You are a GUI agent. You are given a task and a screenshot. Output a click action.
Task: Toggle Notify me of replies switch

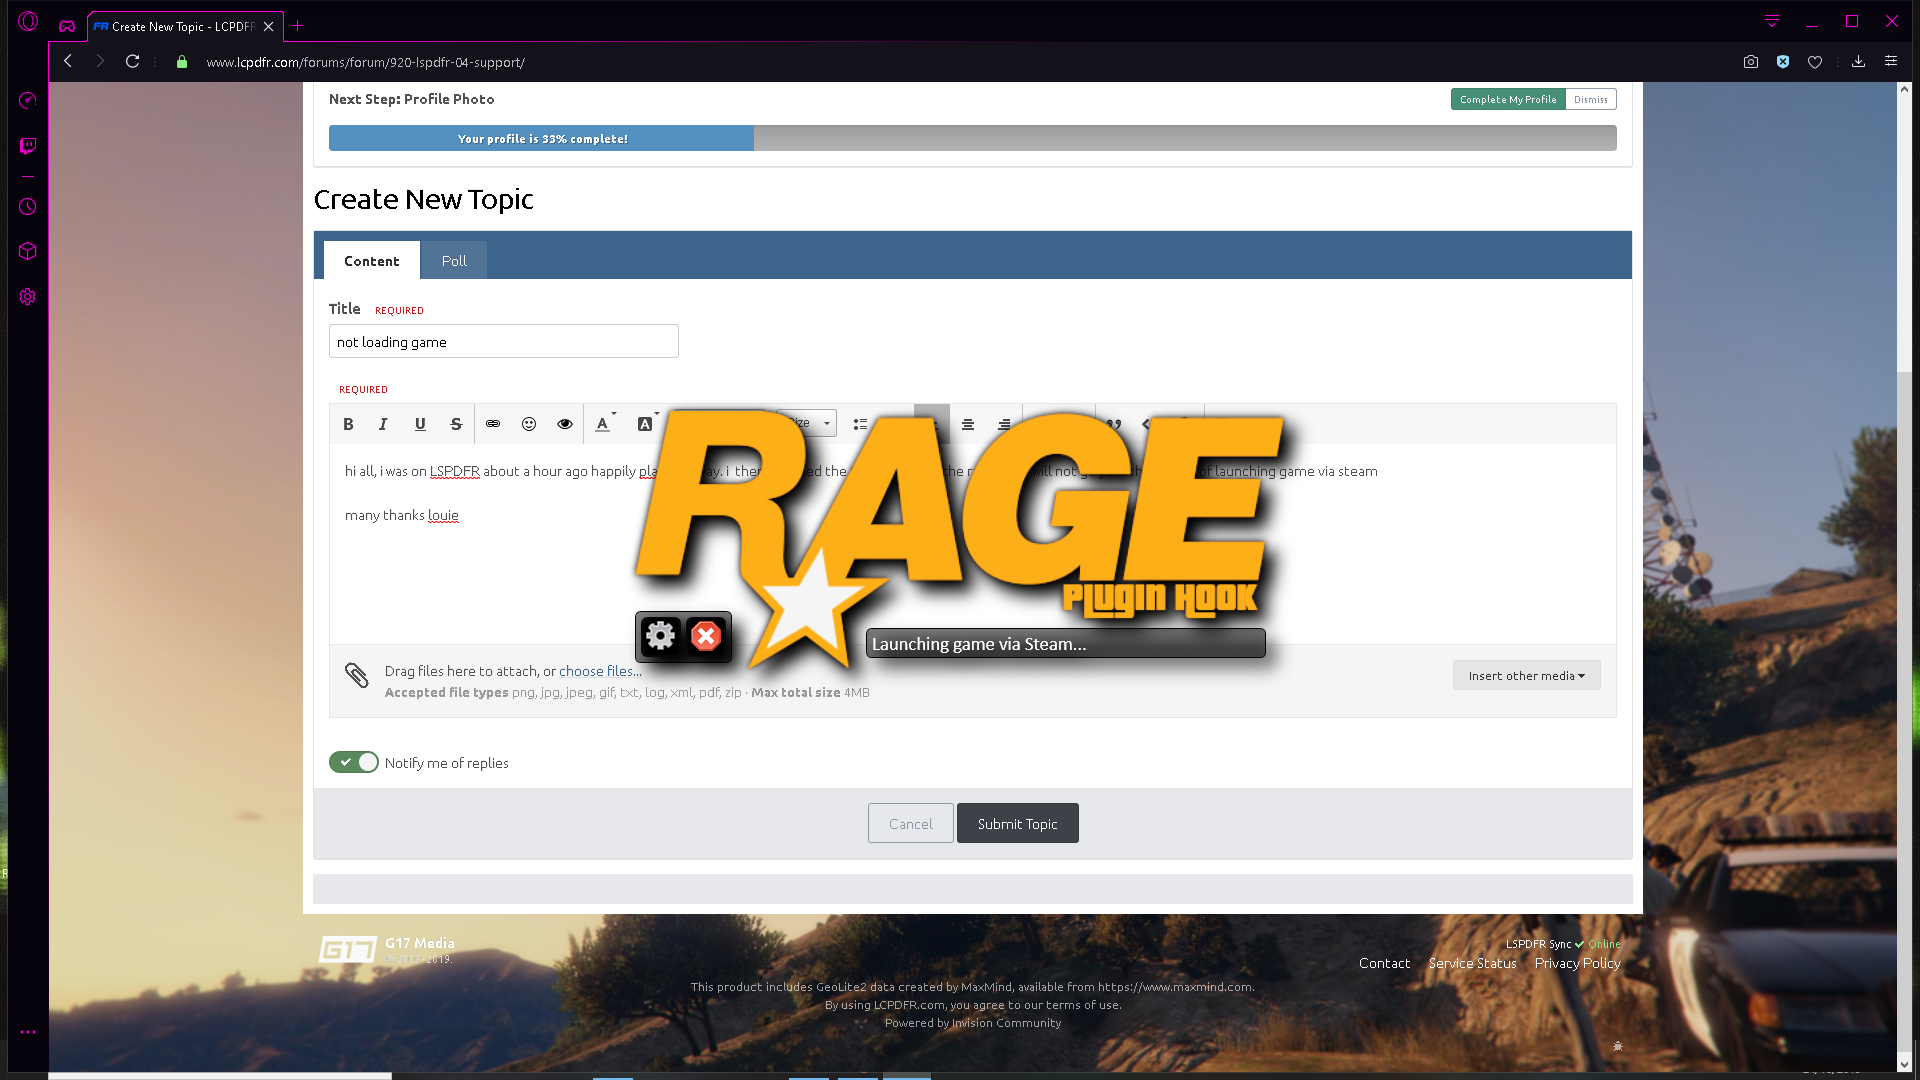(354, 762)
